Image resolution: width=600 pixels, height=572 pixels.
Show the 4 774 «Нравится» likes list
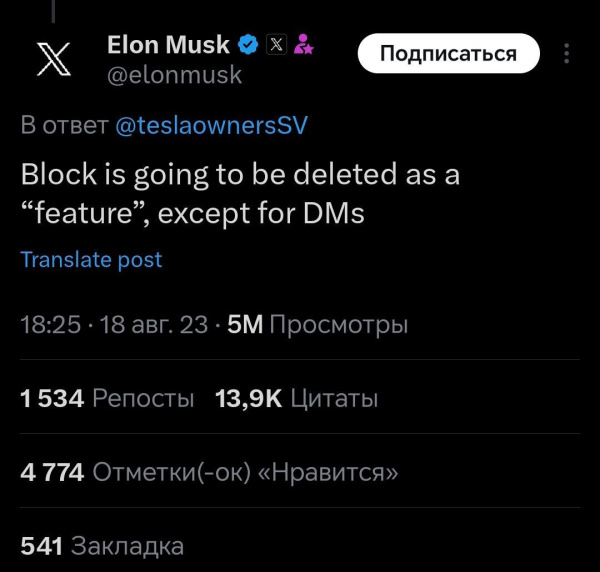(x=209, y=473)
